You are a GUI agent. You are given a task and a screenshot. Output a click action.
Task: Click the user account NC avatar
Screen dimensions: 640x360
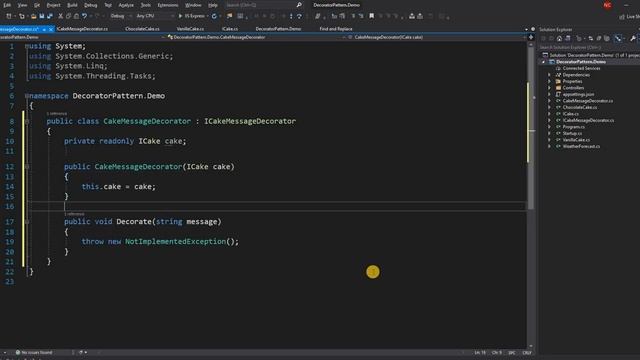click(x=607, y=5)
